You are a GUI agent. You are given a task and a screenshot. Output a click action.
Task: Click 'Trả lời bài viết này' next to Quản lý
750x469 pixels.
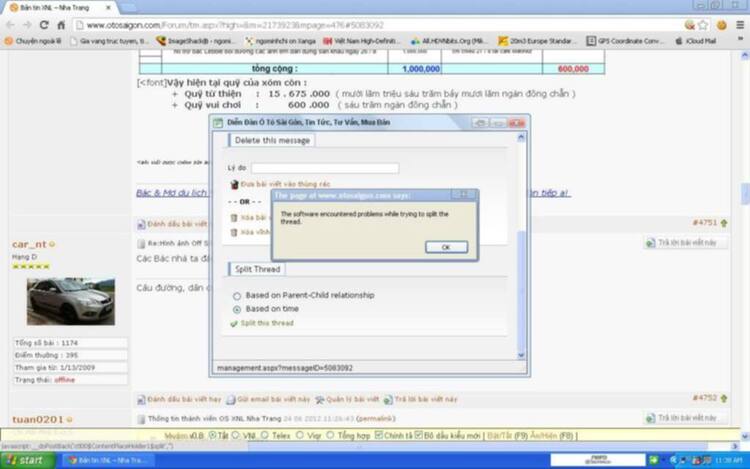point(388,399)
